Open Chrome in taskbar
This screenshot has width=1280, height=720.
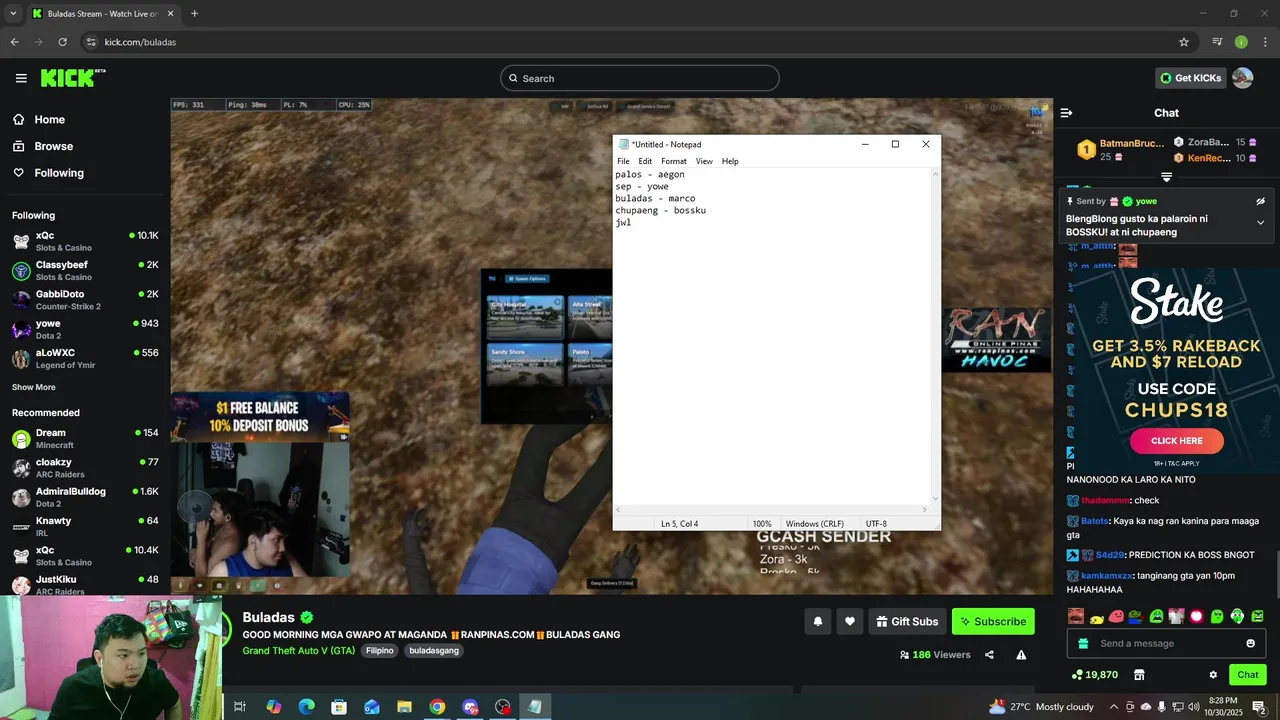click(x=437, y=707)
